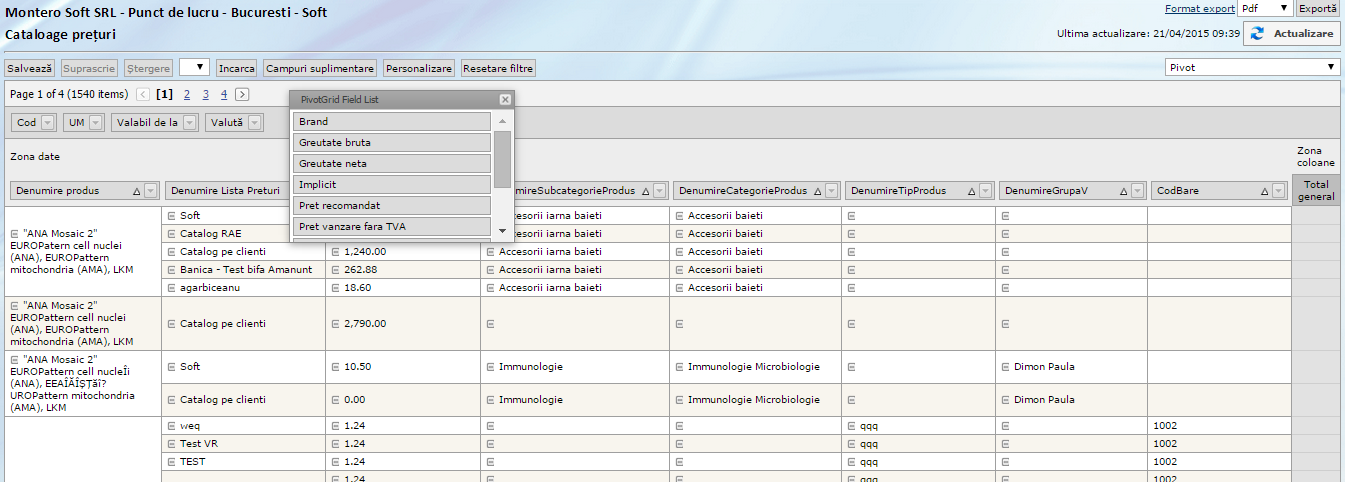Image resolution: width=1345 pixels, height=482 pixels.
Task: Click the Actualizare refresh button
Action: (1291, 34)
